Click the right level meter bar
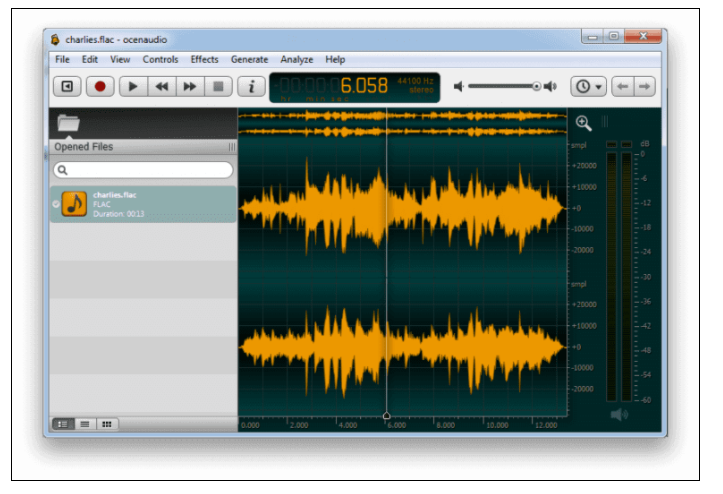 pyautogui.click(x=626, y=277)
